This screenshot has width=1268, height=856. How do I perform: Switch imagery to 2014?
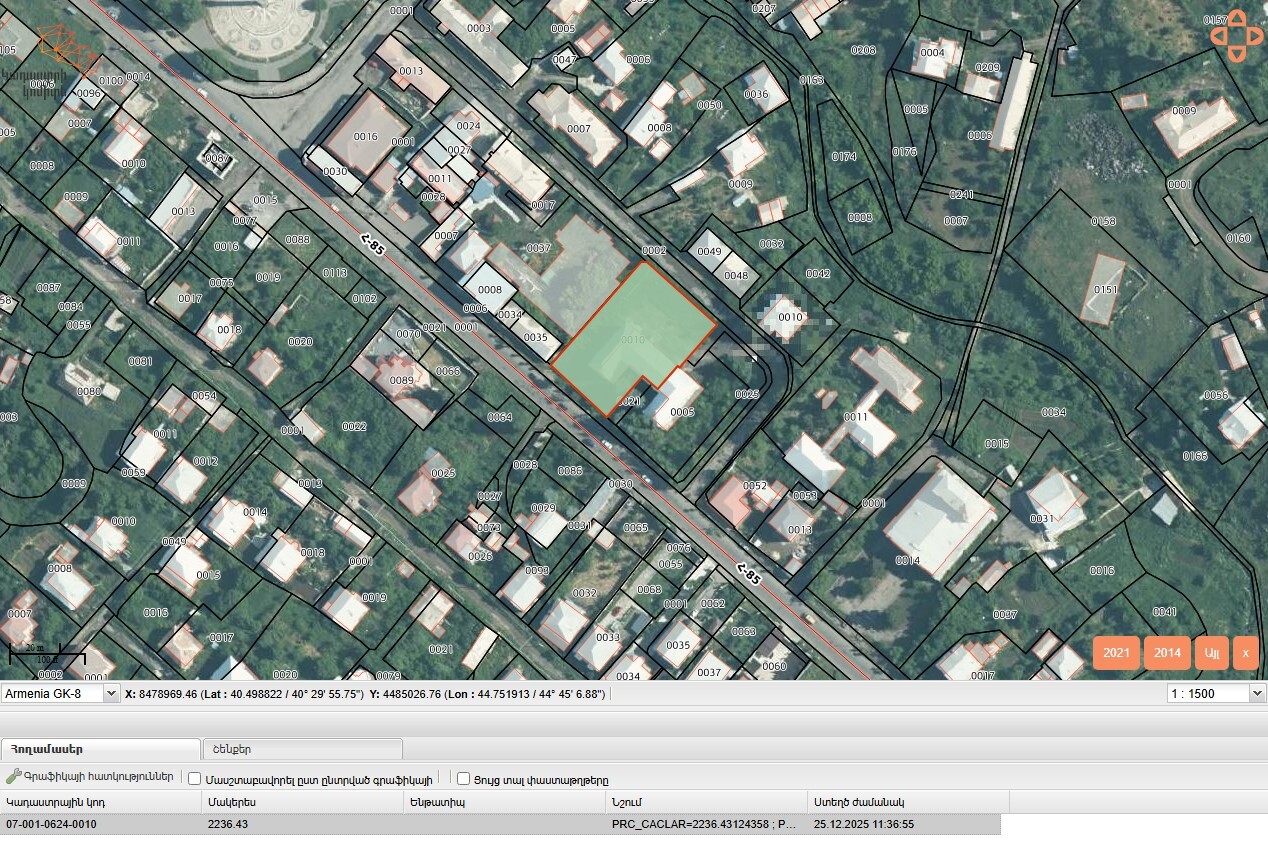[1167, 653]
